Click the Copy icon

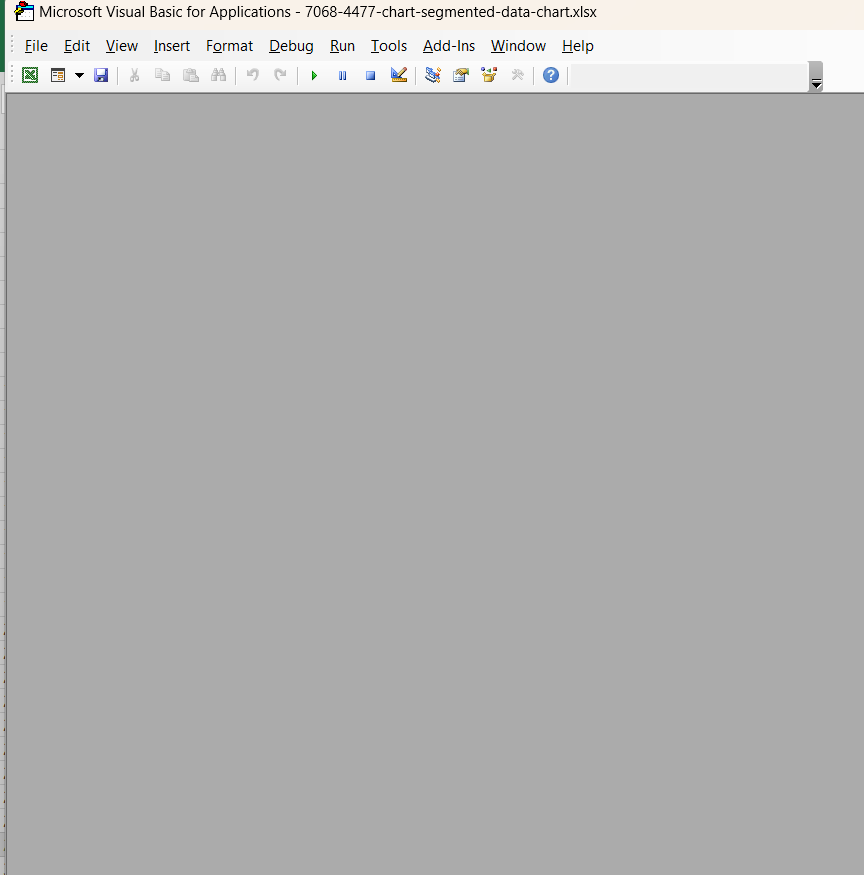162,75
